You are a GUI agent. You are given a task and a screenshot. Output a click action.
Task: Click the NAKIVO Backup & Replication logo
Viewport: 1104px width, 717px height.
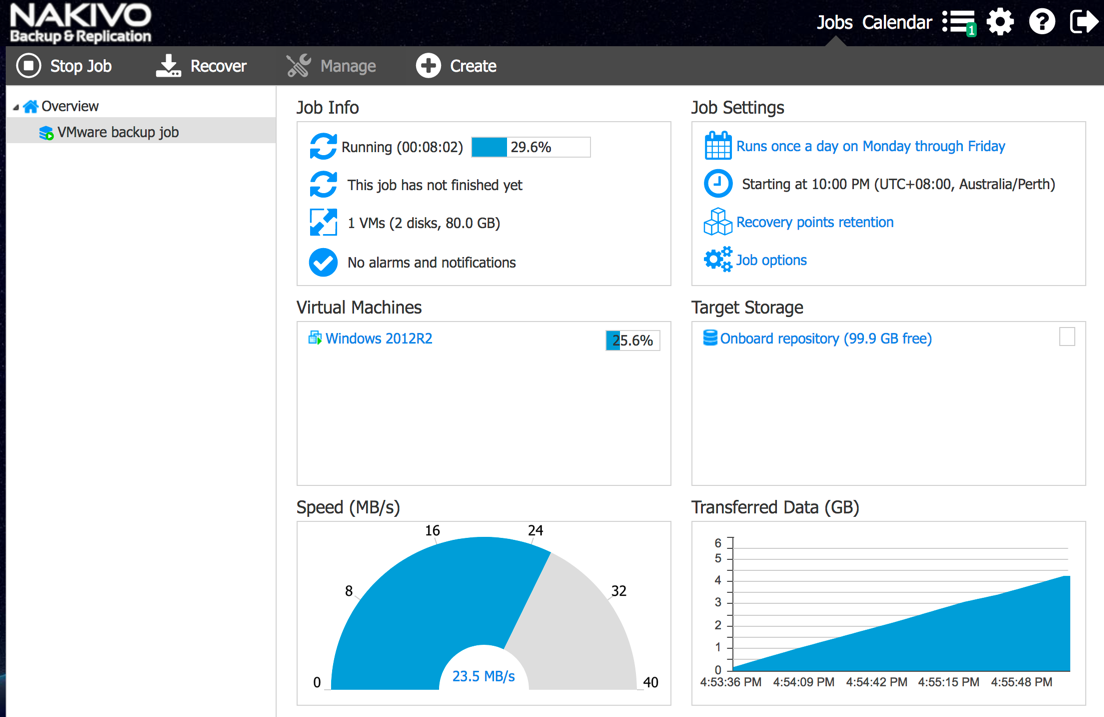click(x=80, y=23)
